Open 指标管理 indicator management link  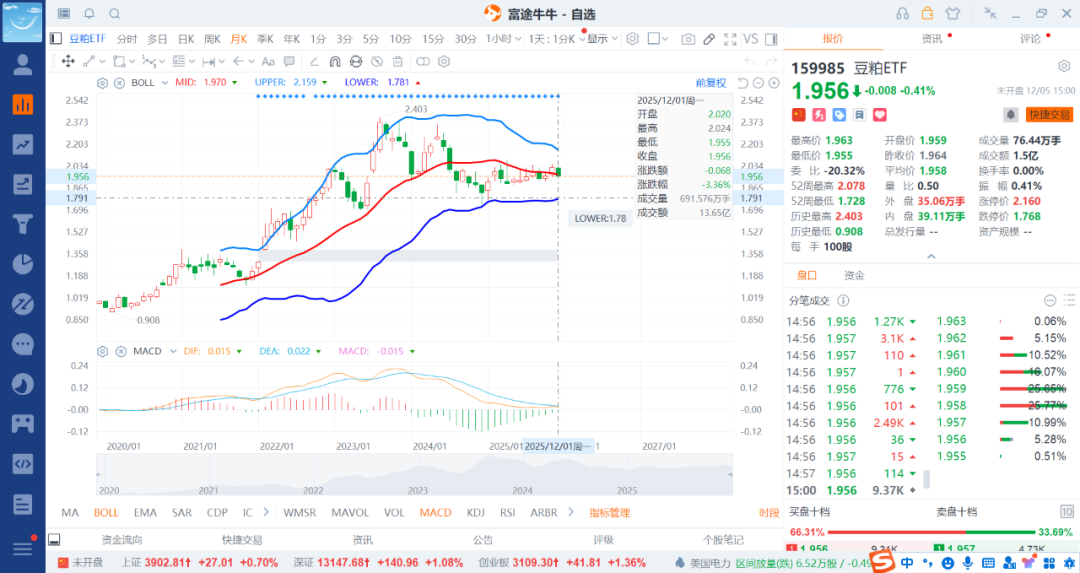coord(609,512)
